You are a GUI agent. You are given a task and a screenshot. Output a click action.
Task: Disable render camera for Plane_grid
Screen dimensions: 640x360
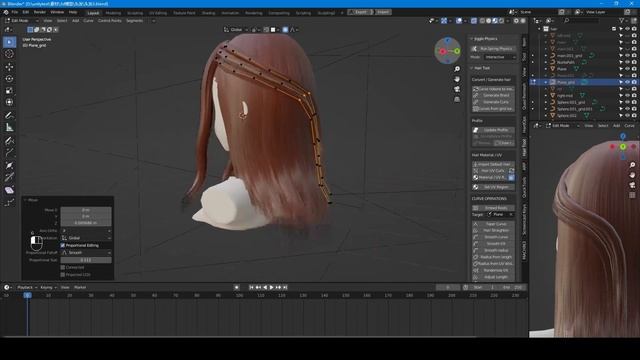click(x=634, y=82)
